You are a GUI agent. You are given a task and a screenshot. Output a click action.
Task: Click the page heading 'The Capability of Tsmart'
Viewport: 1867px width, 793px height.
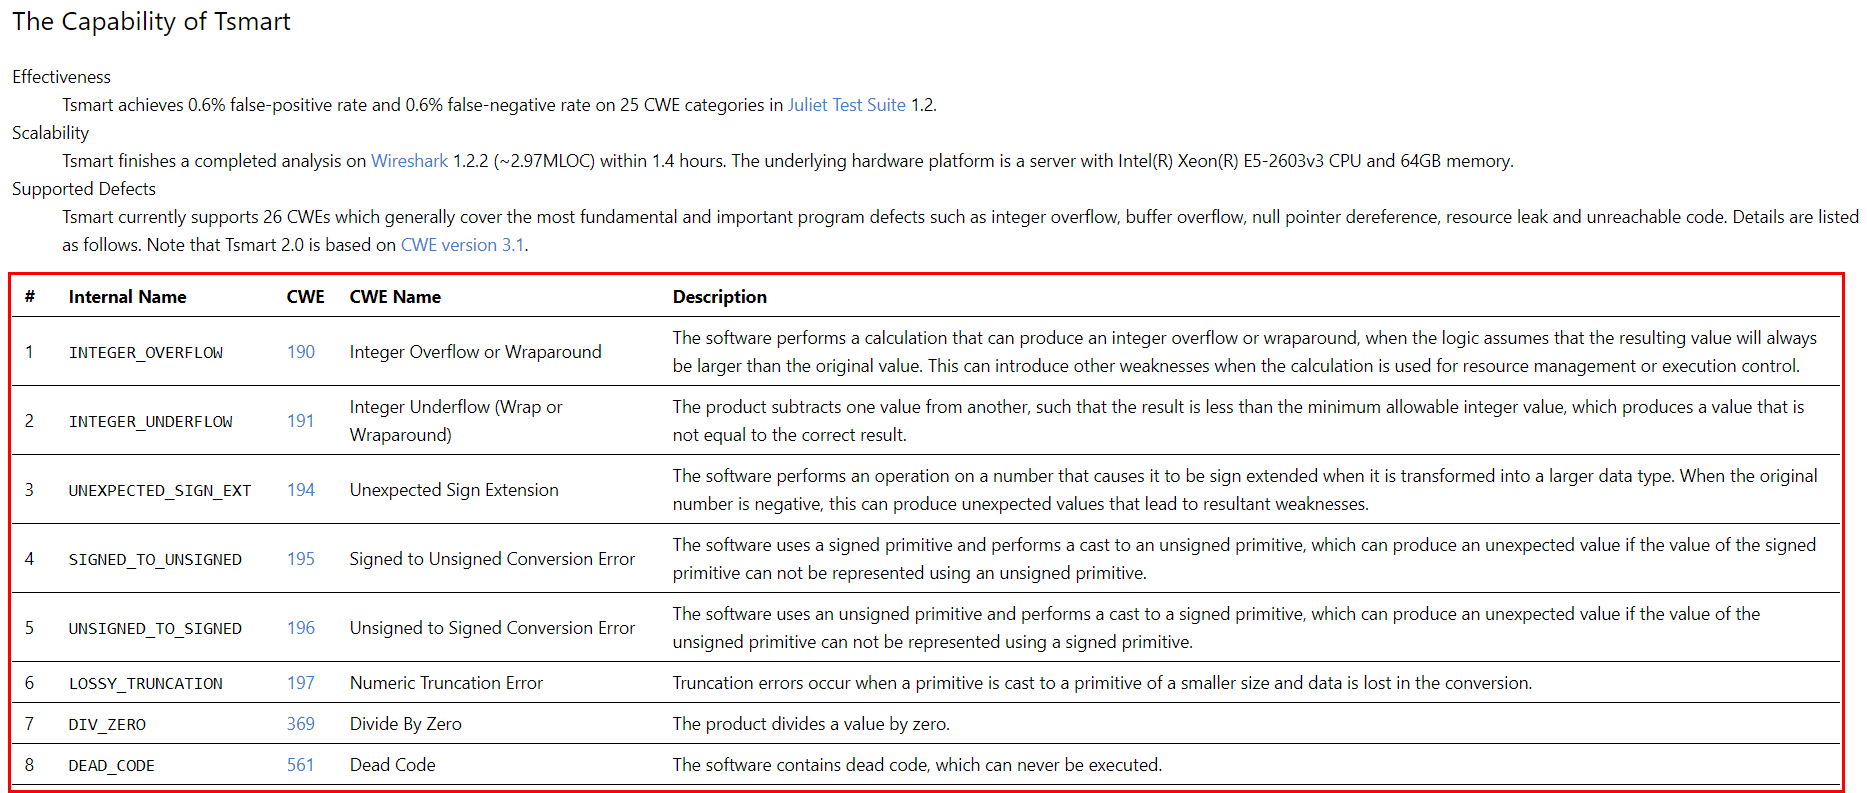(x=151, y=22)
